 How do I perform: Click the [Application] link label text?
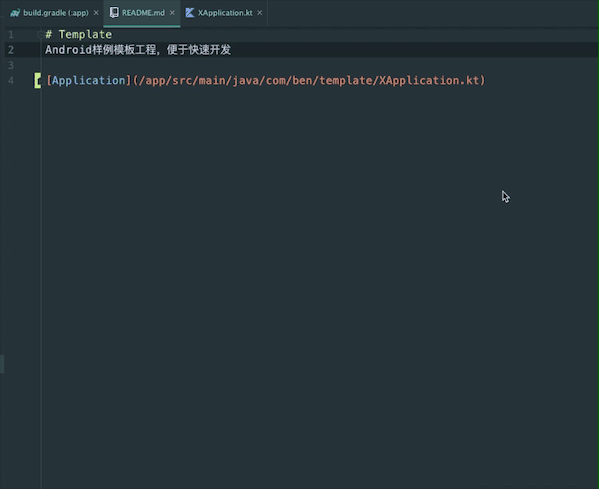pyautogui.click(x=89, y=80)
